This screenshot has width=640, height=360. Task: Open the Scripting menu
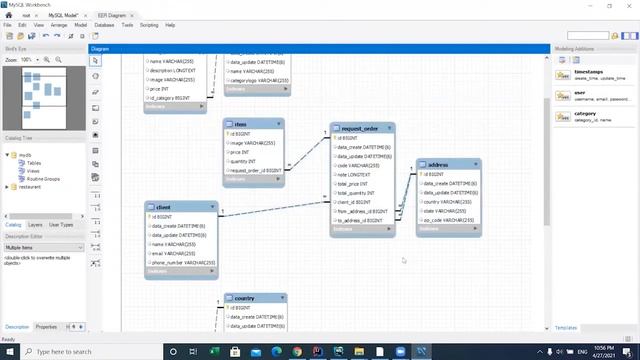pos(149,25)
